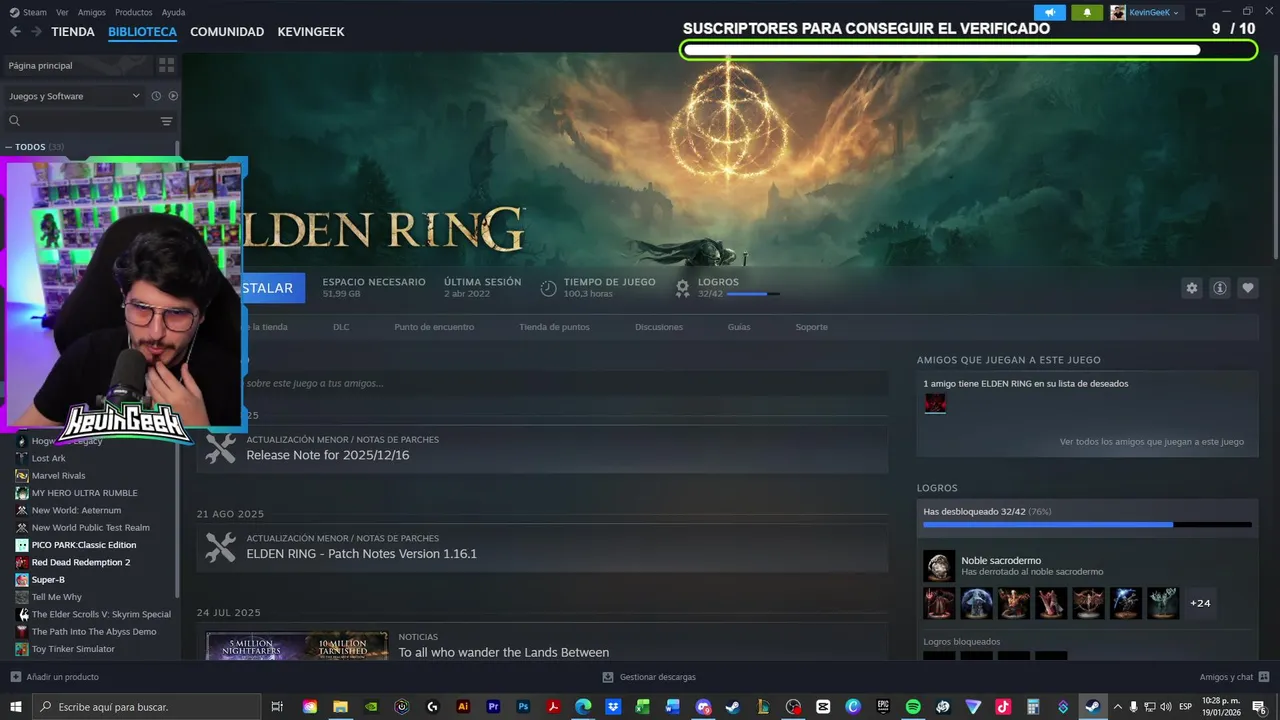
Task: Click the library search magnifier
Action: pyautogui.click(x=14, y=121)
